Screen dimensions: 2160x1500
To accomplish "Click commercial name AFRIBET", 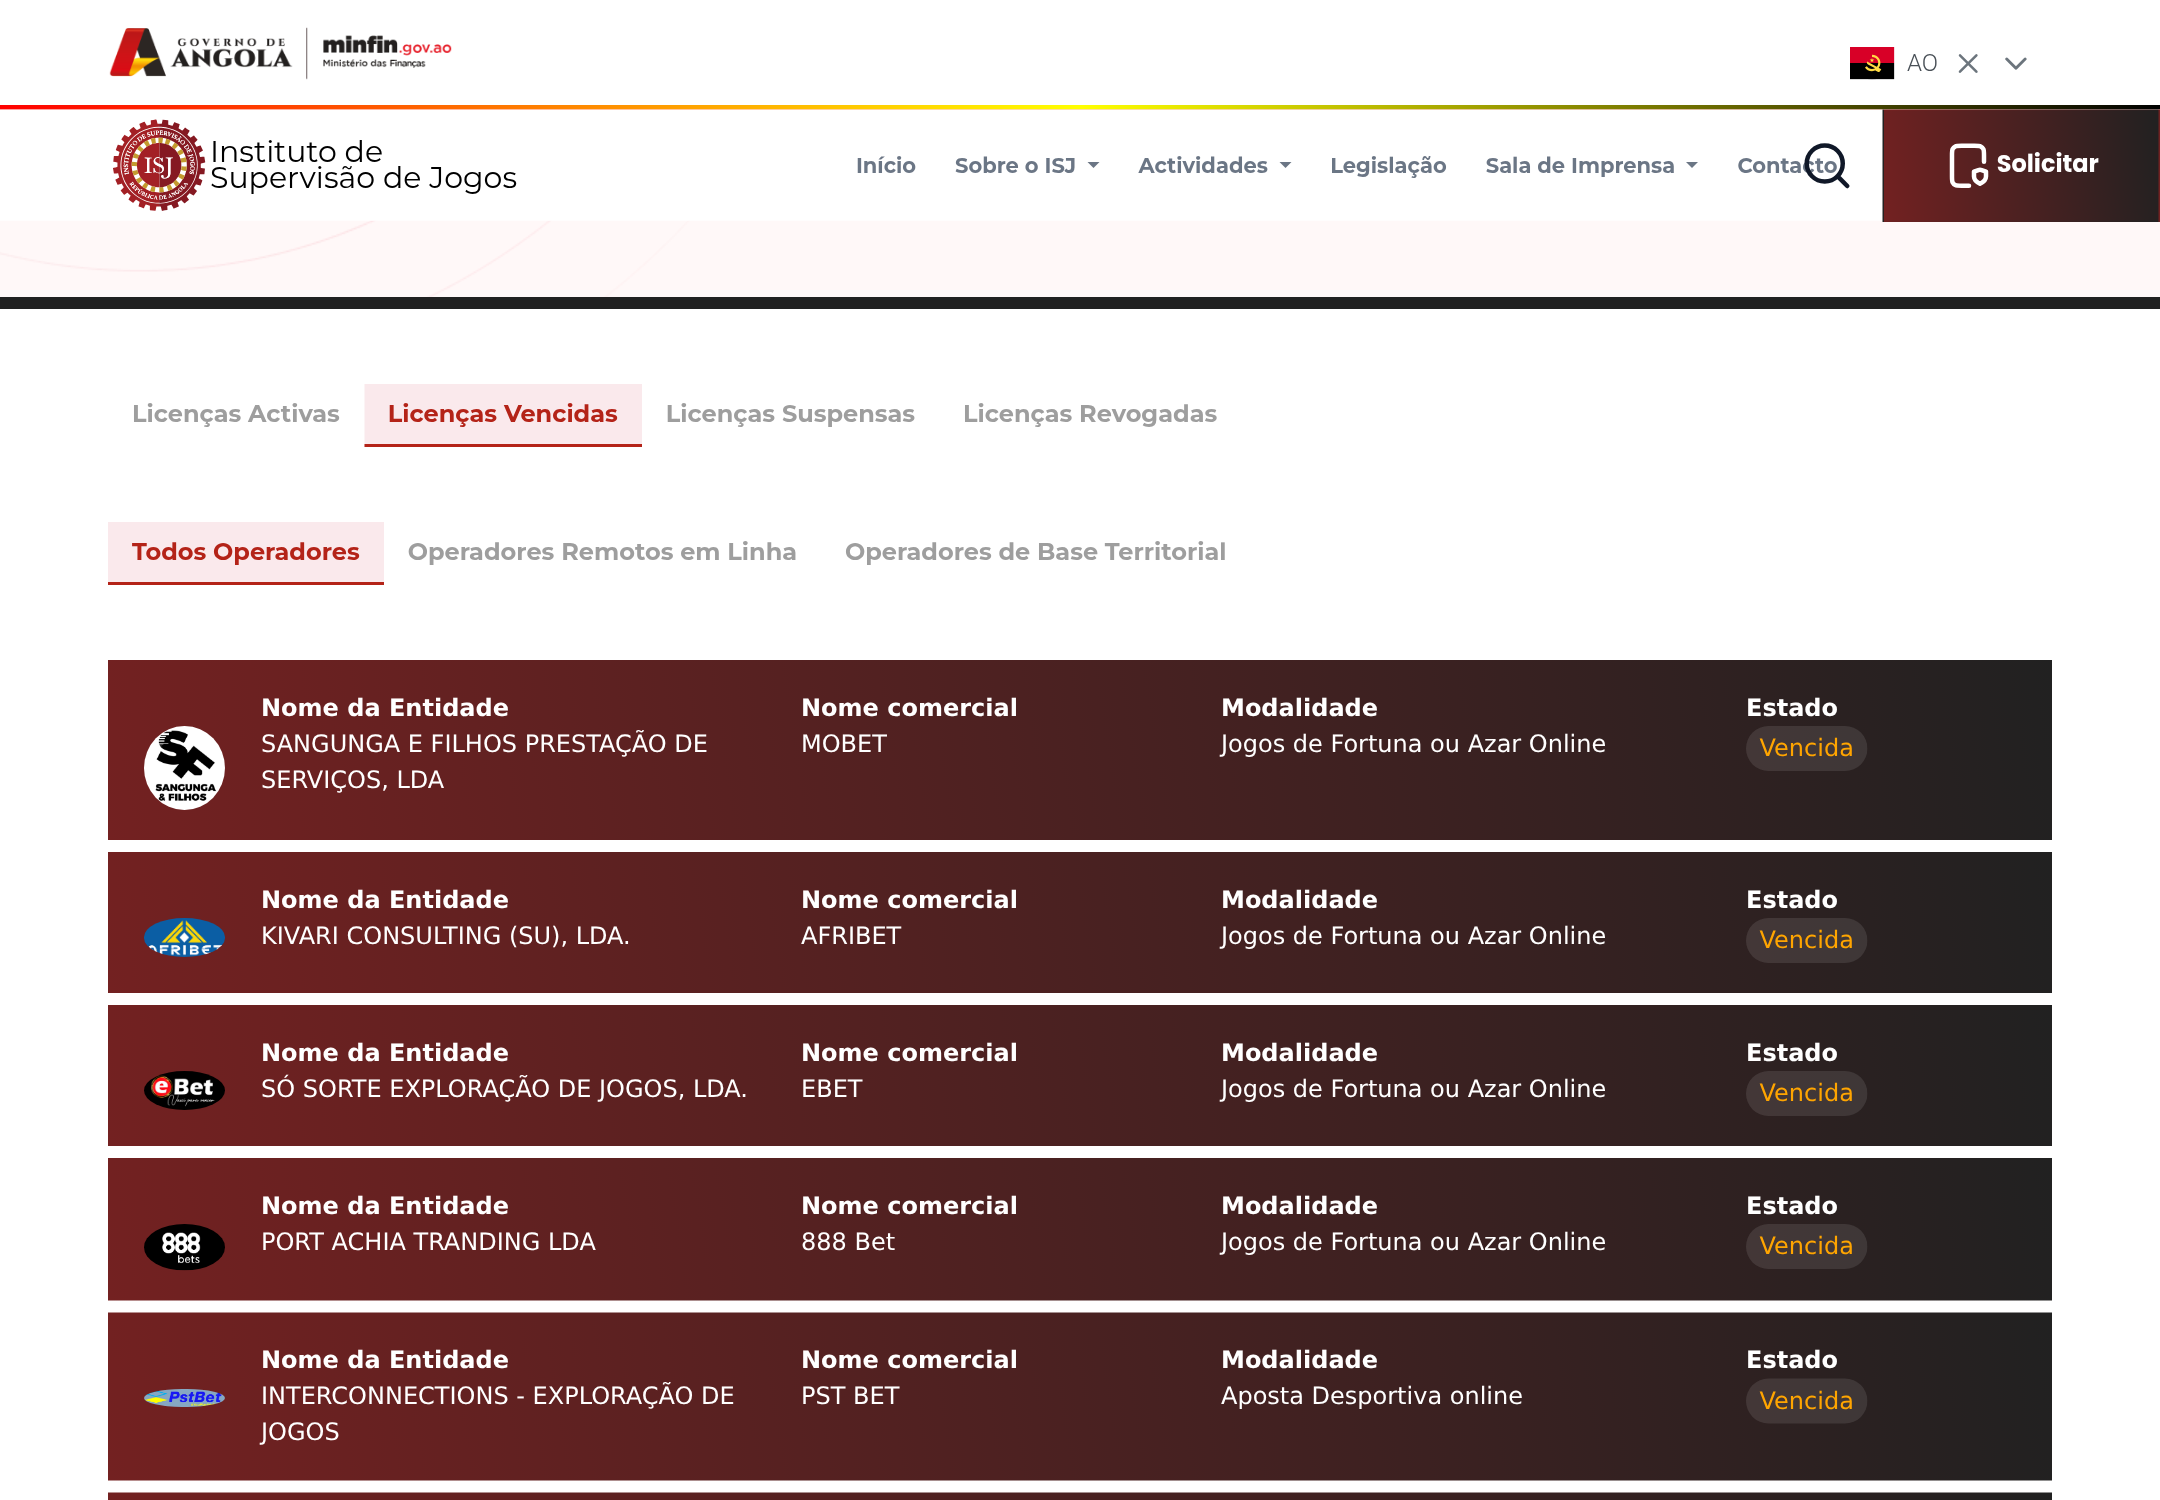I will pyautogui.click(x=851, y=936).
